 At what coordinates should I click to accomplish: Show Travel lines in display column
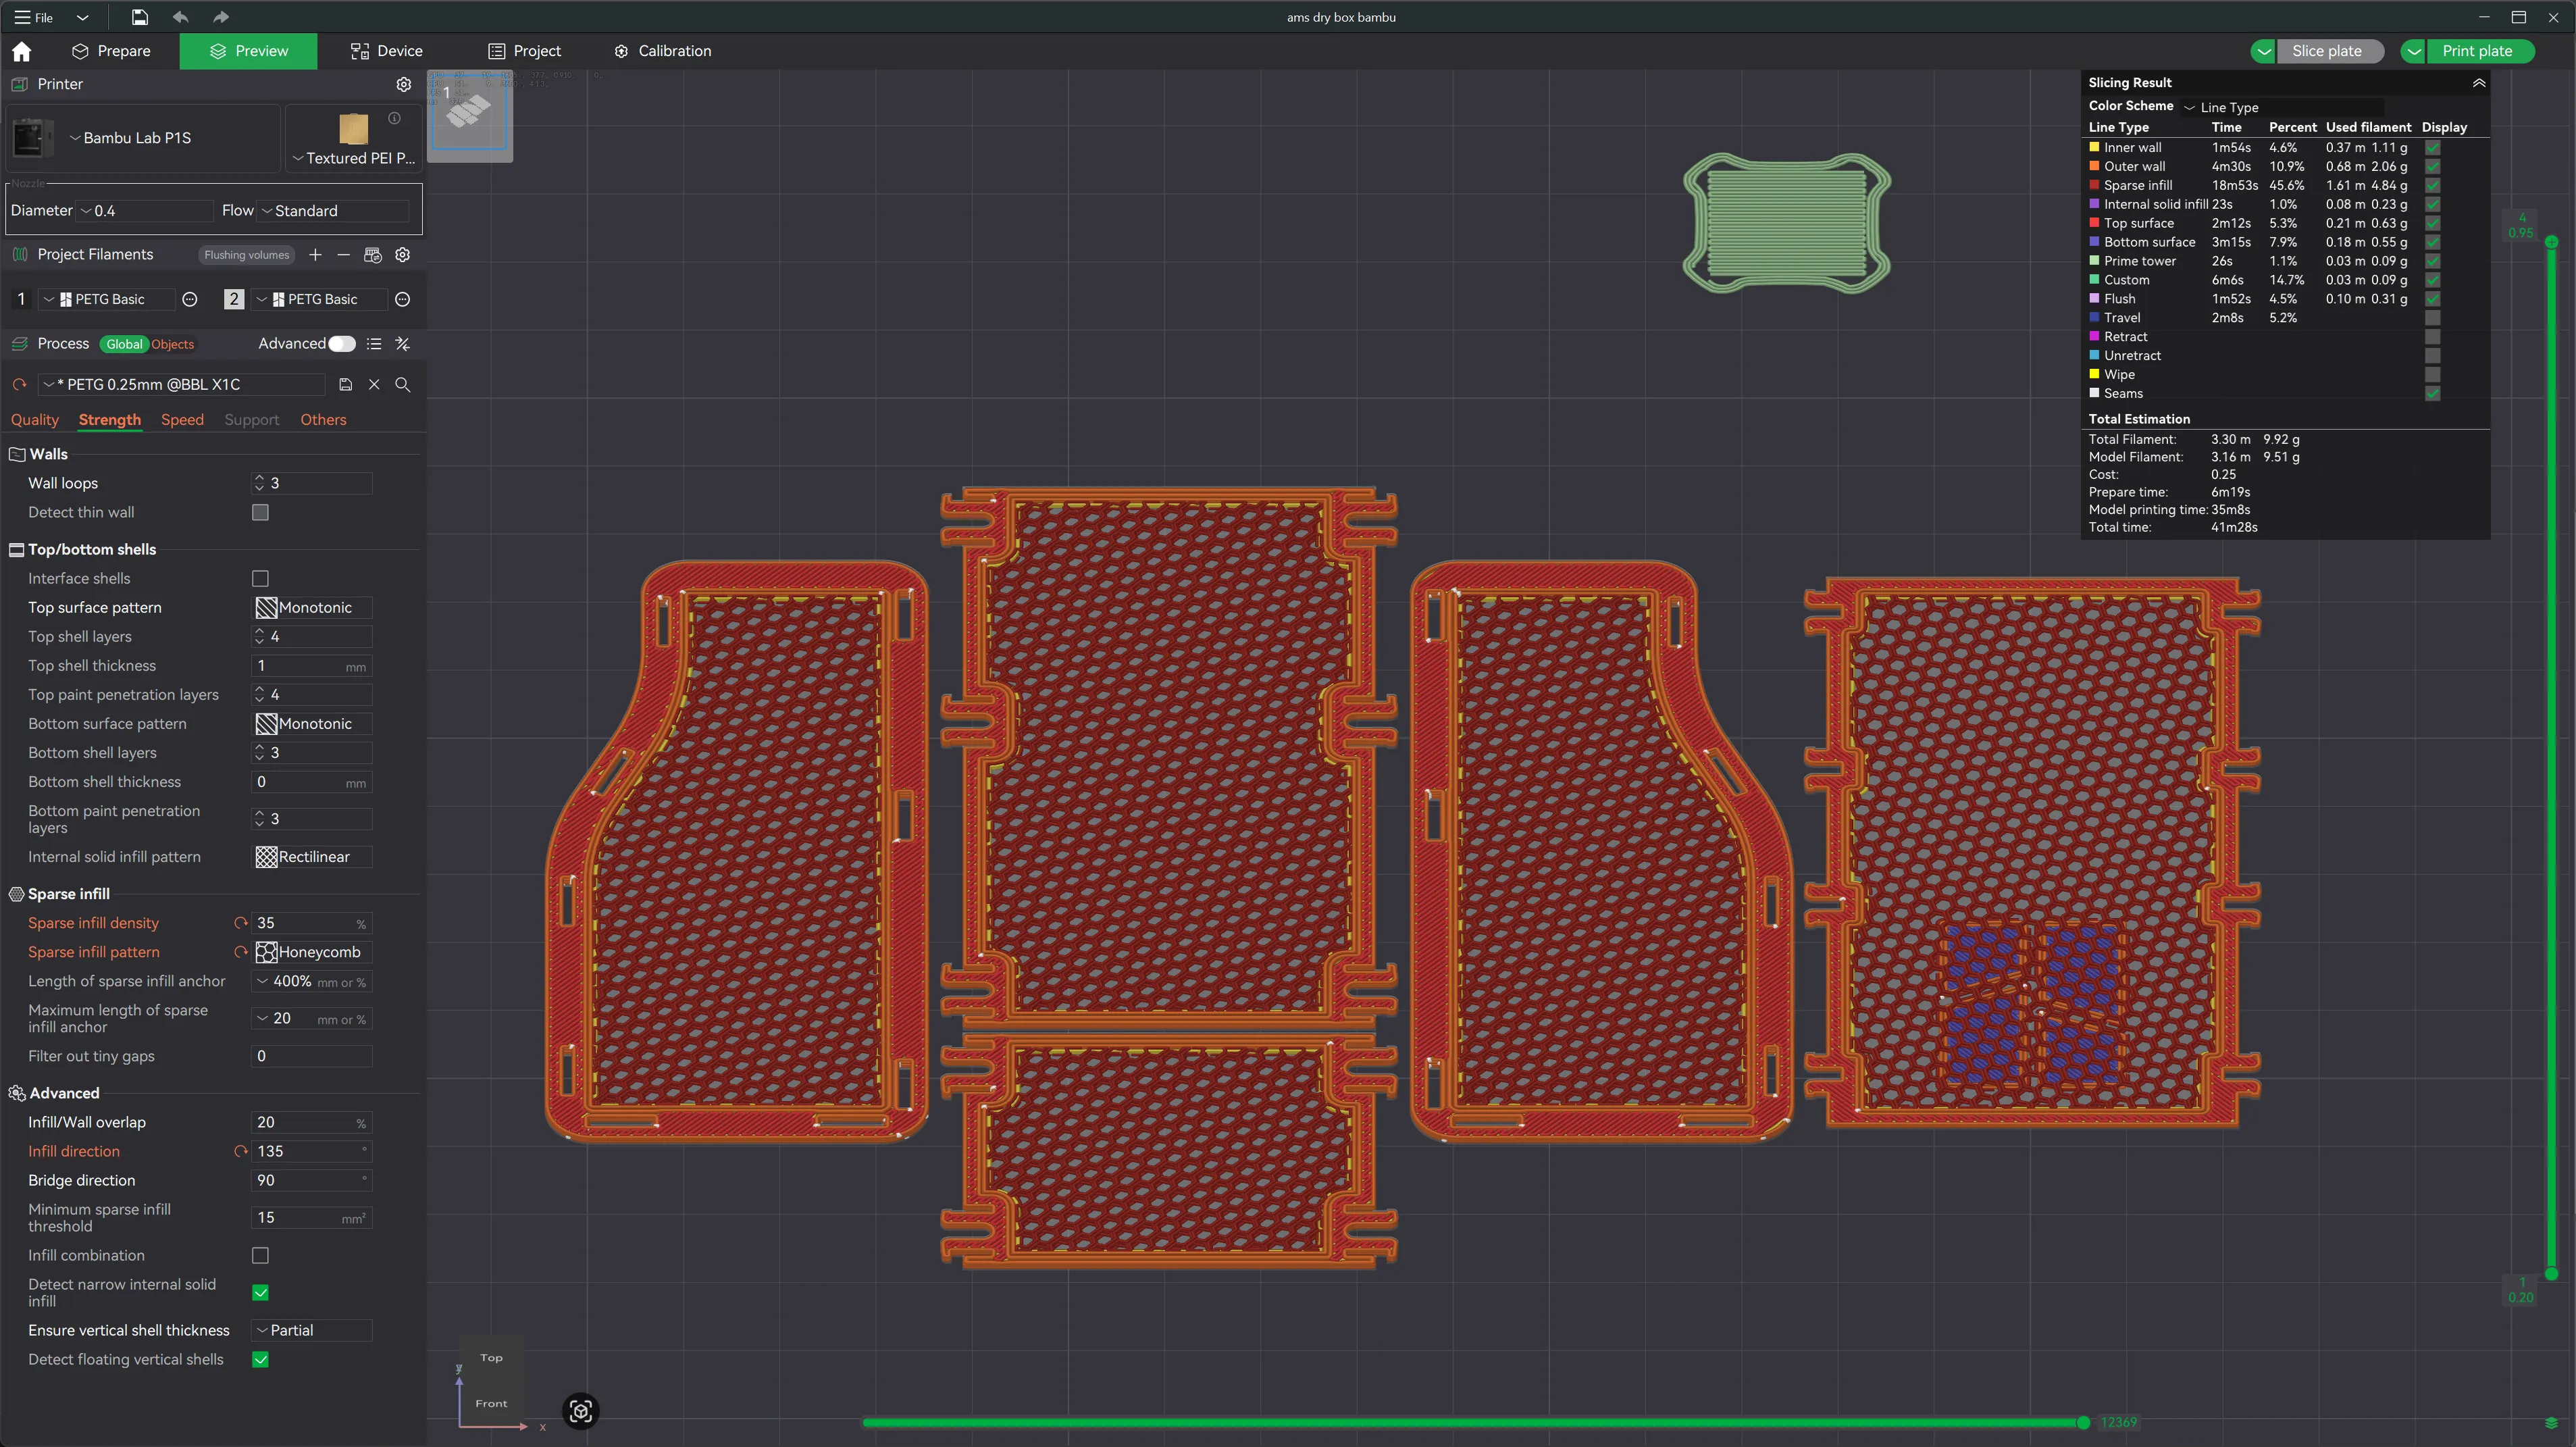[2432, 318]
